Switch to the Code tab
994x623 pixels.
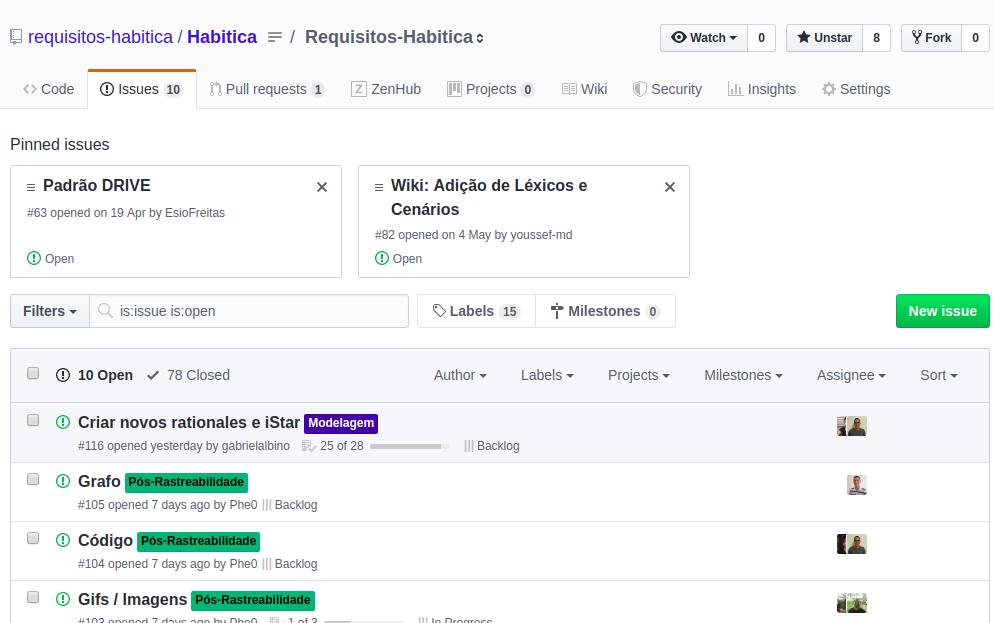(x=49, y=89)
